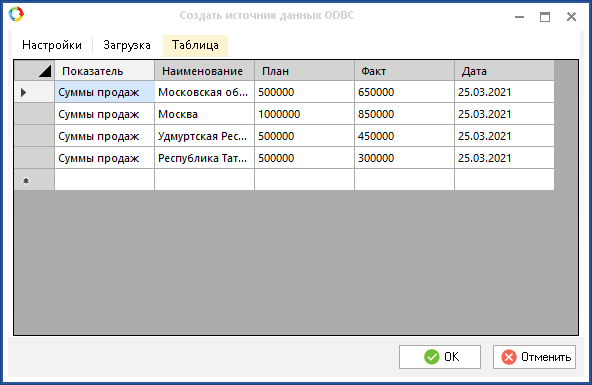The height and width of the screenshot is (385, 592).
Task: Select the Москва cell
Action: 204,114
